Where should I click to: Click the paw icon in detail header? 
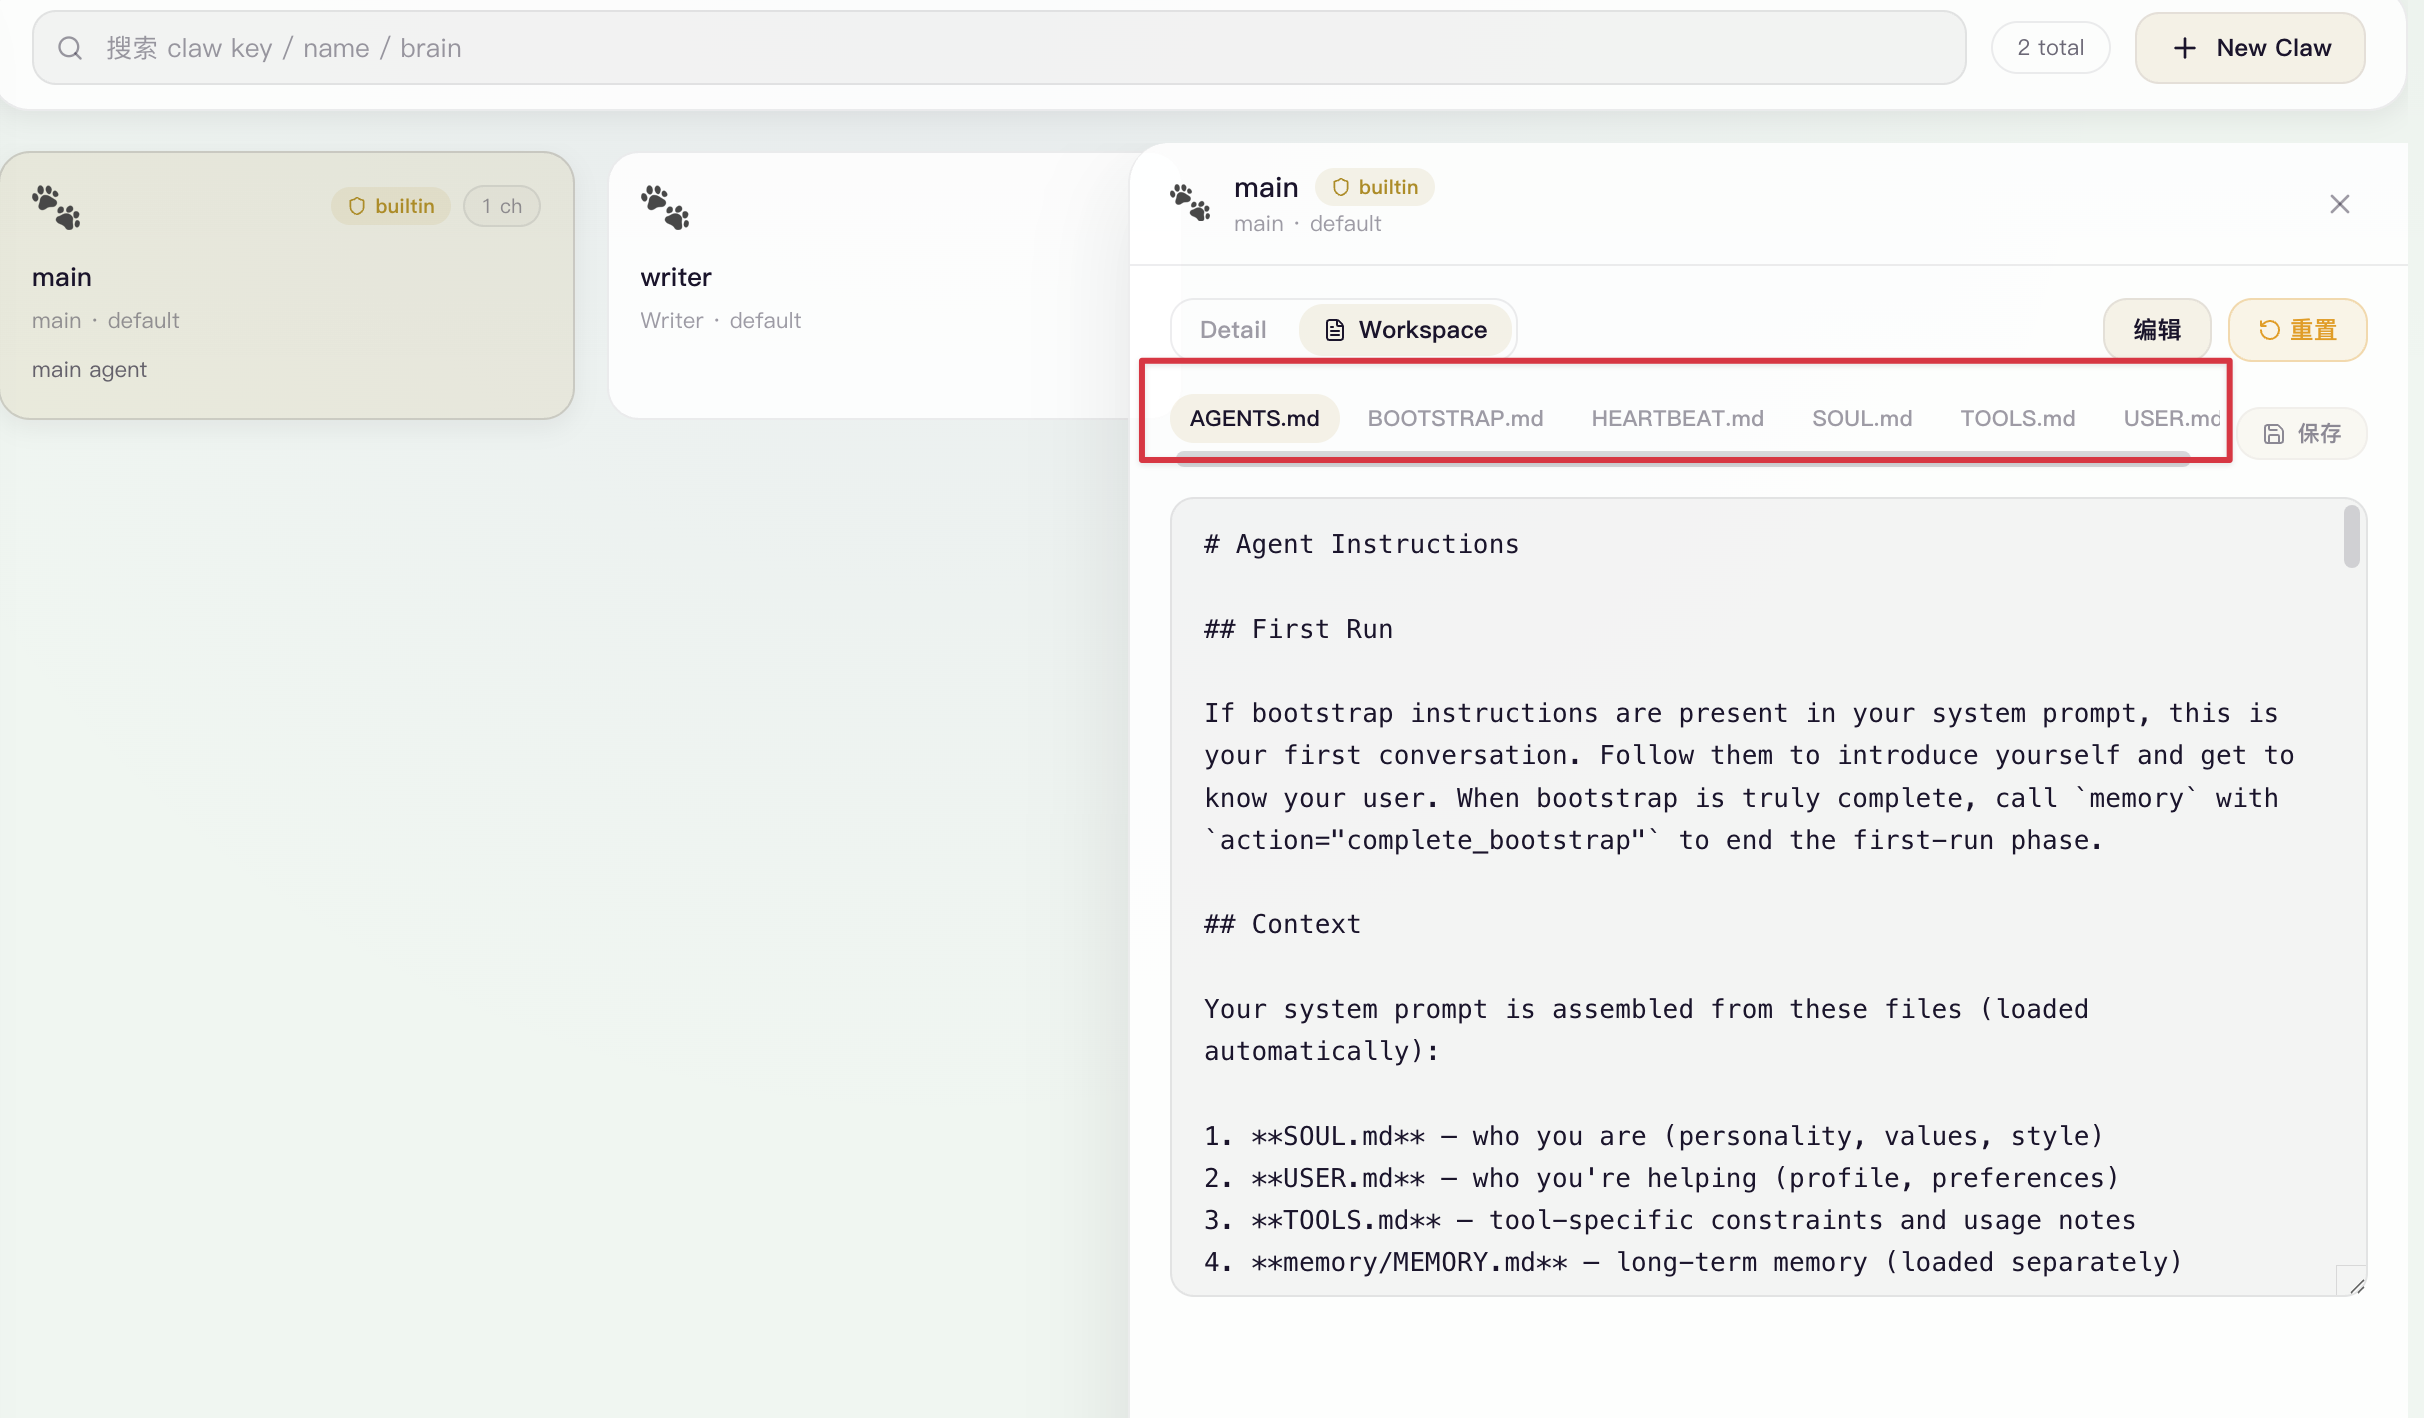tap(1190, 203)
